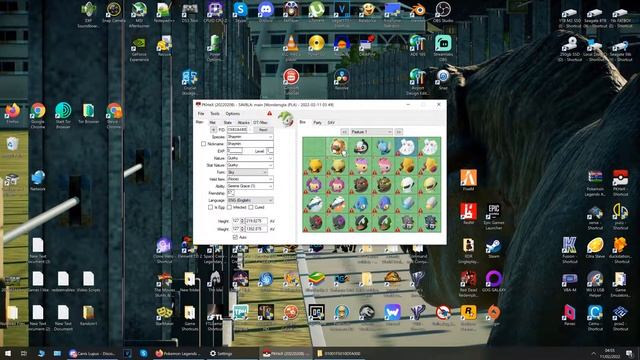Switch to the SAV tab
Viewport: 640px width, 360px height.
(331, 122)
